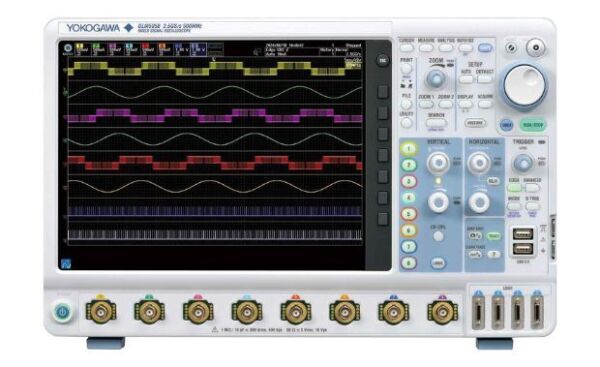Push the DEFAULT setup key
This screenshot has width=600, height=367.
pyautogui.click(x=484, y=79)
